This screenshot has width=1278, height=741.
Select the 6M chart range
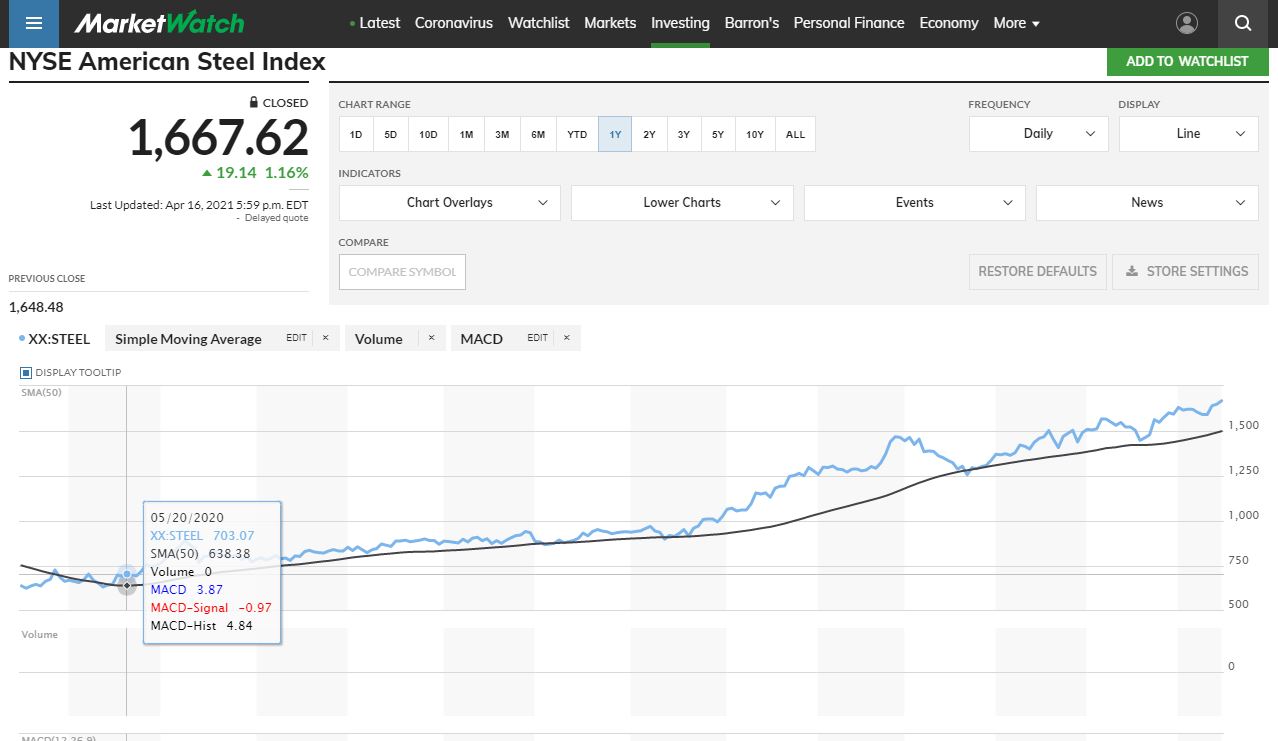[538, 134]
